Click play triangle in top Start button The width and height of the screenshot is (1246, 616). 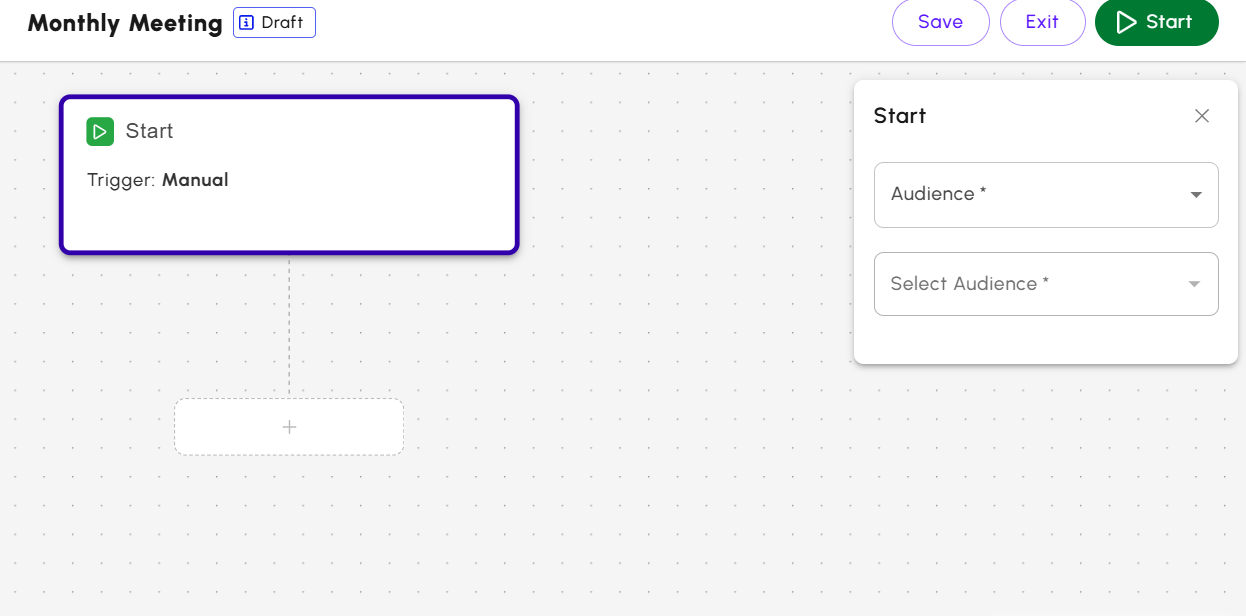click(1126, 22)
